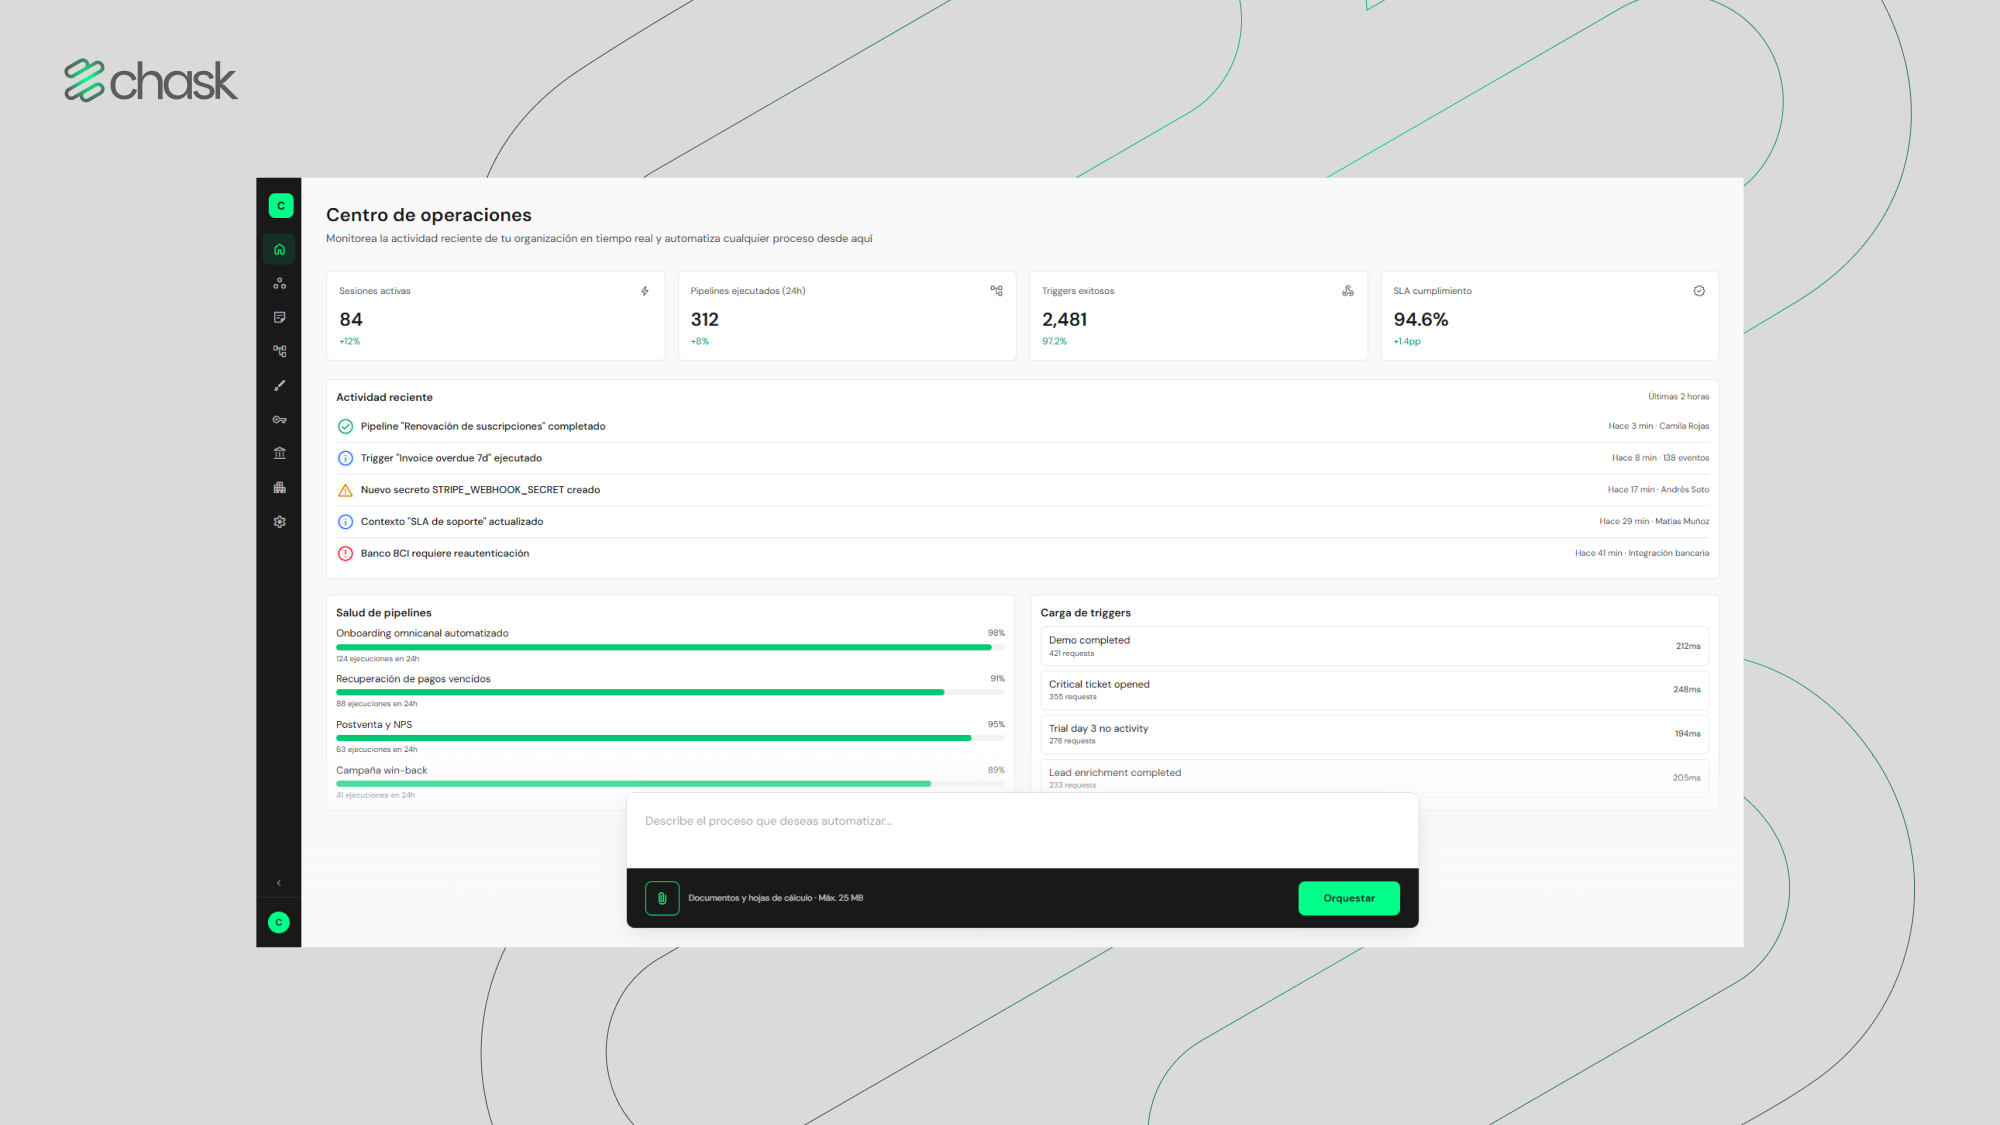Screen dimensions: 2000x1125
Task: Open 'Trigger "Invoice overdue 7d" ejecutado' entry
Action: [1022, 458]
